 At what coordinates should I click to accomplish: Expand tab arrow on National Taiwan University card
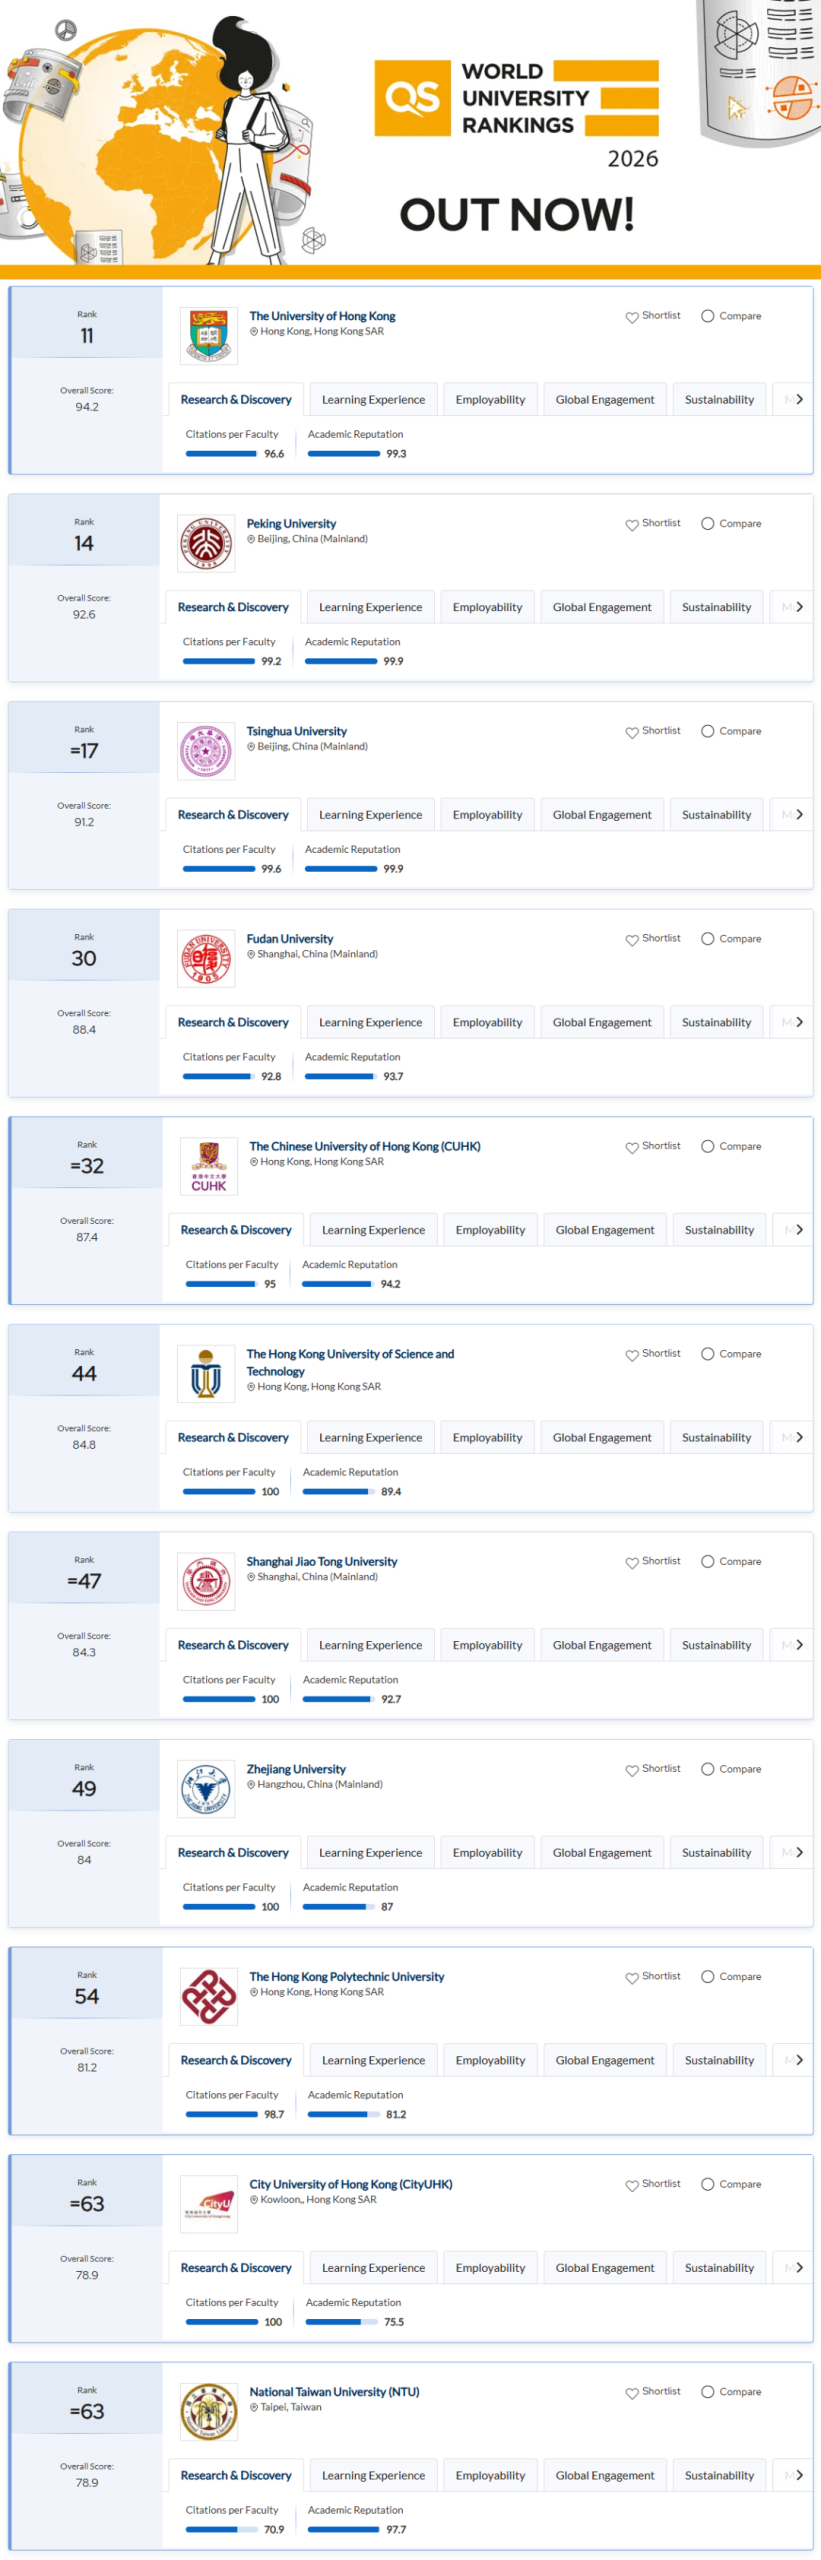(x=799, y=2475)
